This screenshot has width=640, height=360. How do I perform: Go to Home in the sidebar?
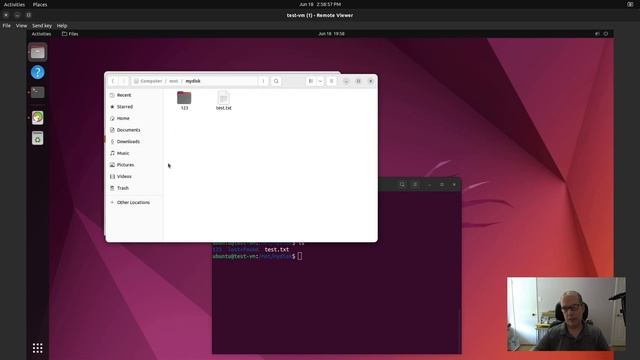(134, 118)
